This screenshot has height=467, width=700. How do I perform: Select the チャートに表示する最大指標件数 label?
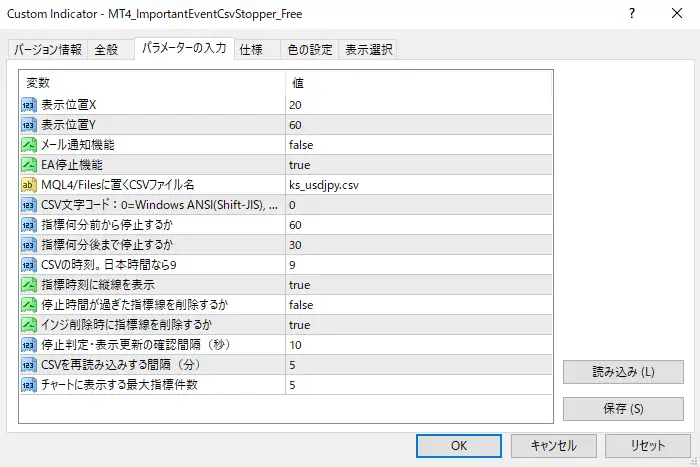coord(119,385)
